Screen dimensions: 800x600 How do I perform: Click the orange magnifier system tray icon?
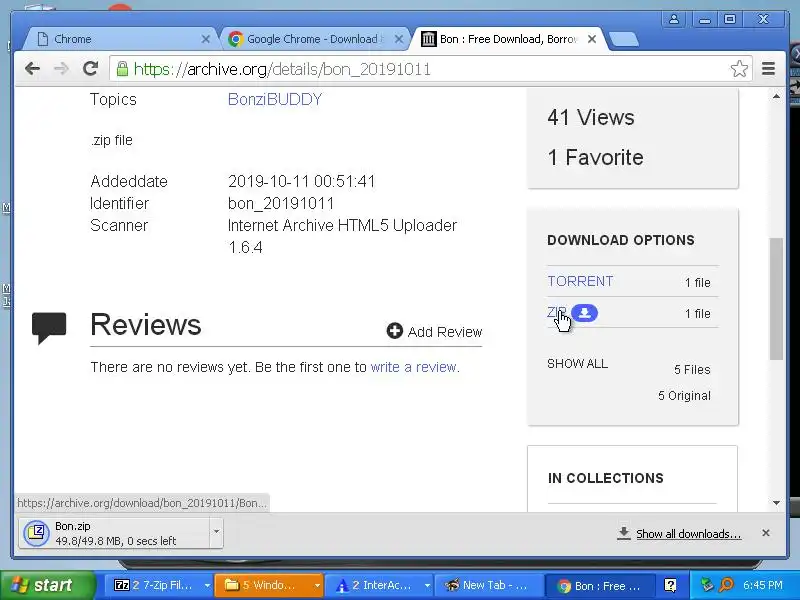(726, 585)
